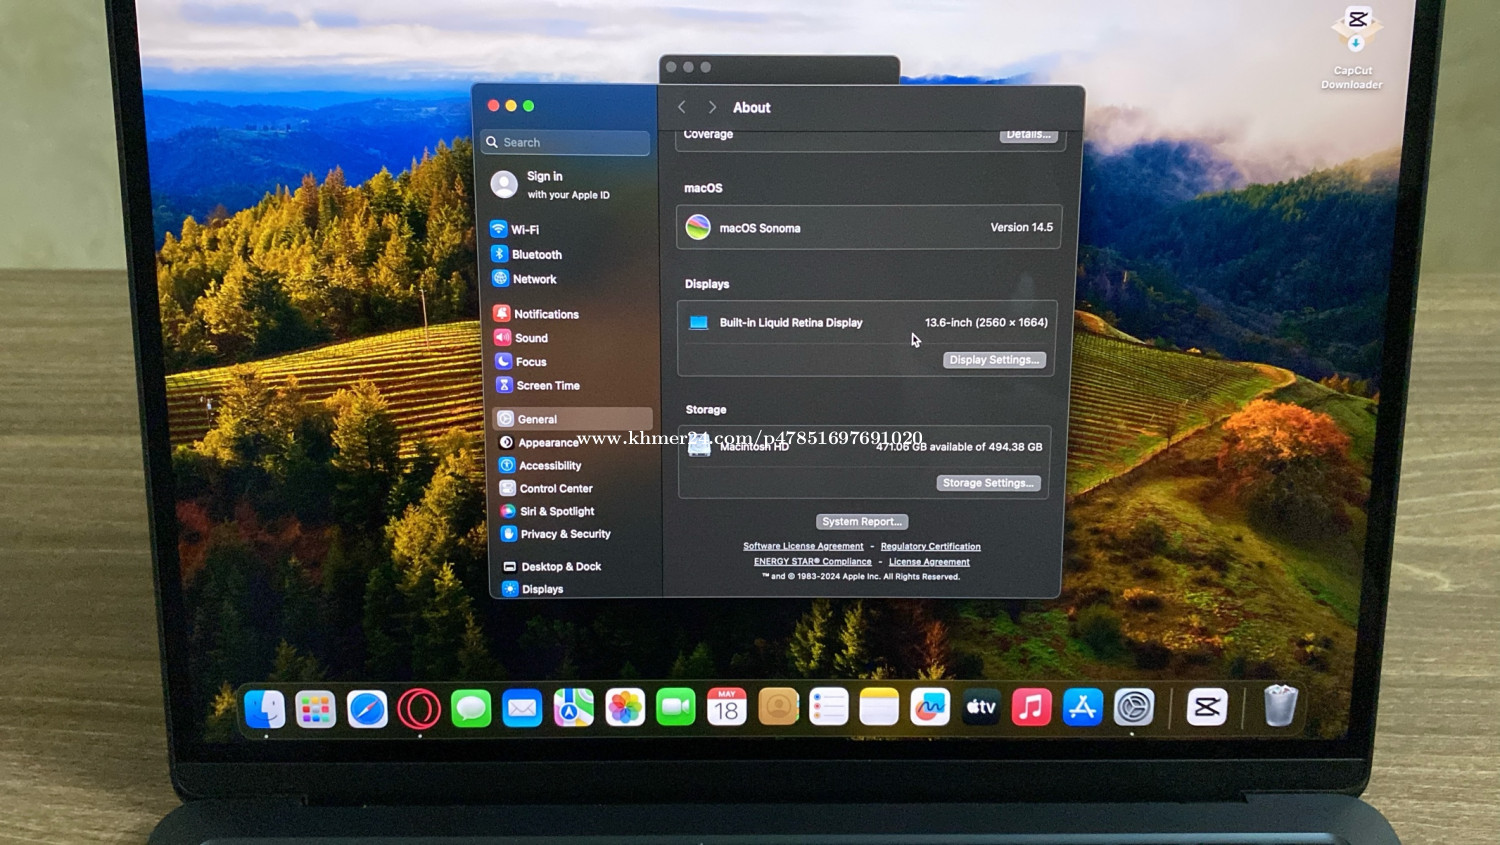Click the Coverage Details button
The width and height of the screenshot is (1500, 845).
[1028, 134]
